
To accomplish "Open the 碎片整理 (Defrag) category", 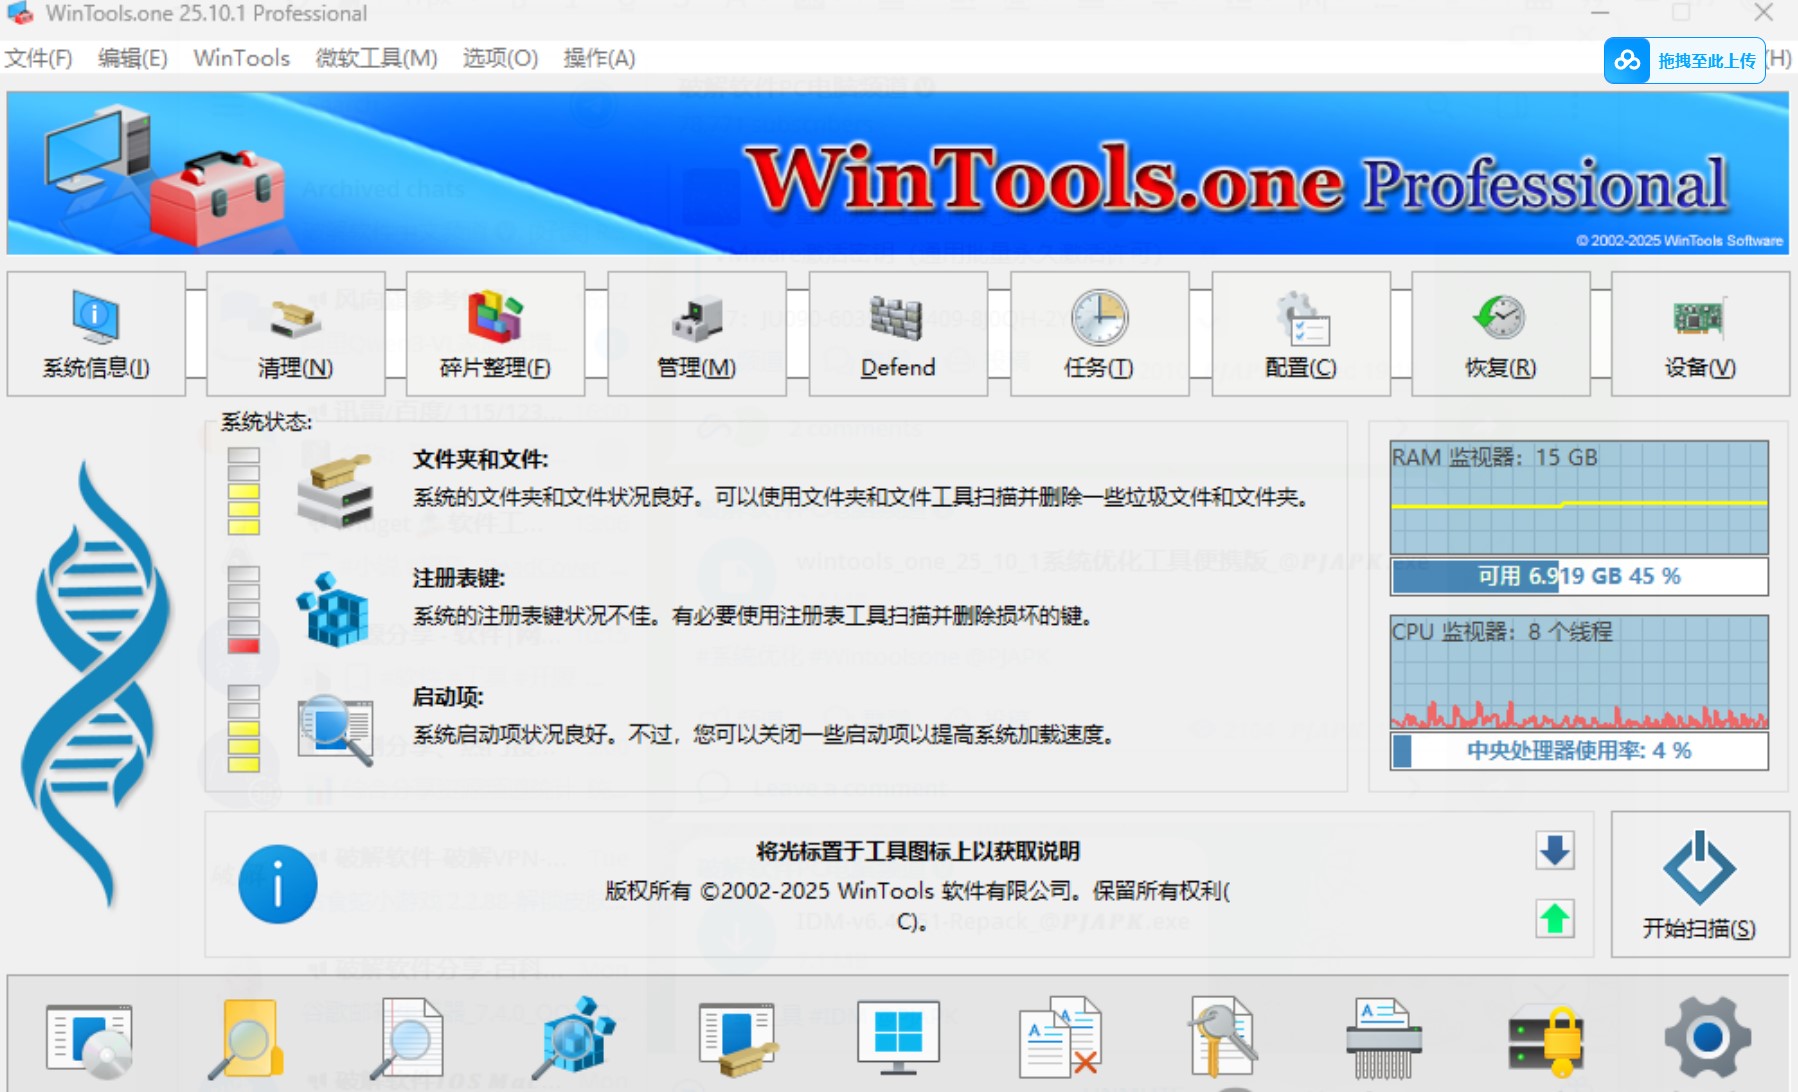I will [495, 335].
